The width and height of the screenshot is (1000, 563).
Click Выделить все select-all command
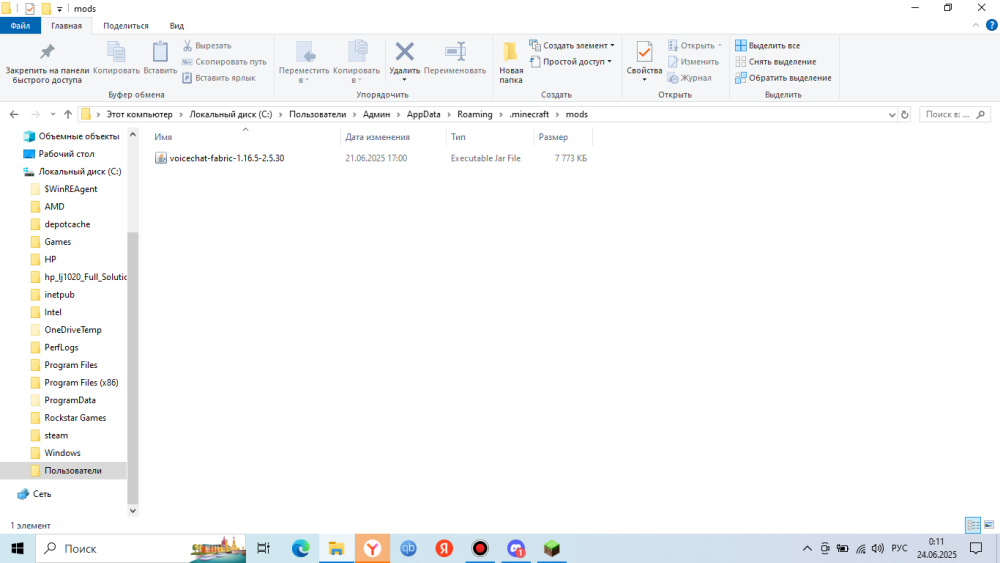point(767,45)
